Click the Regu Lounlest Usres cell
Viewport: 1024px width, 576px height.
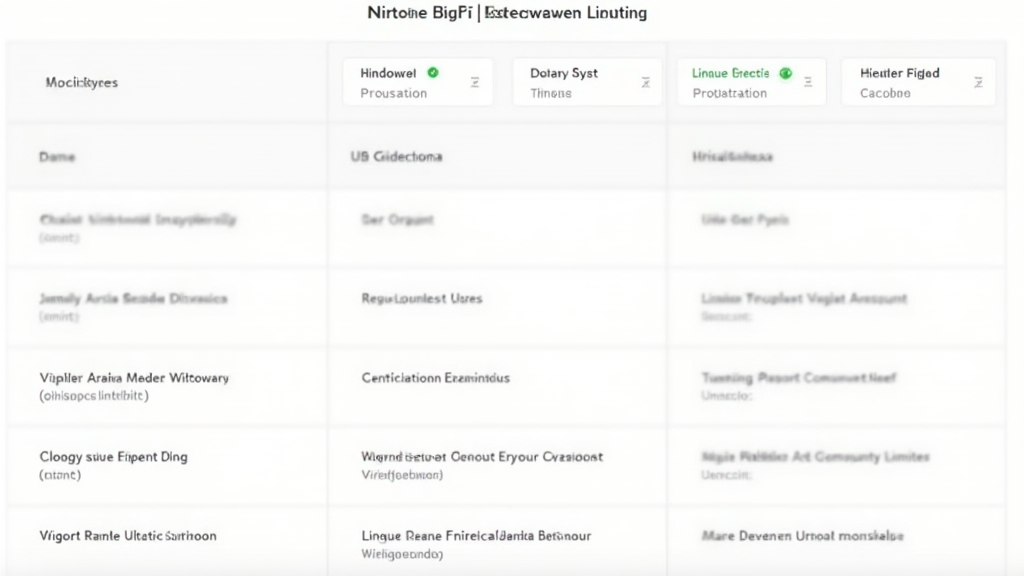pyautogui.click(x=421, y=298)
